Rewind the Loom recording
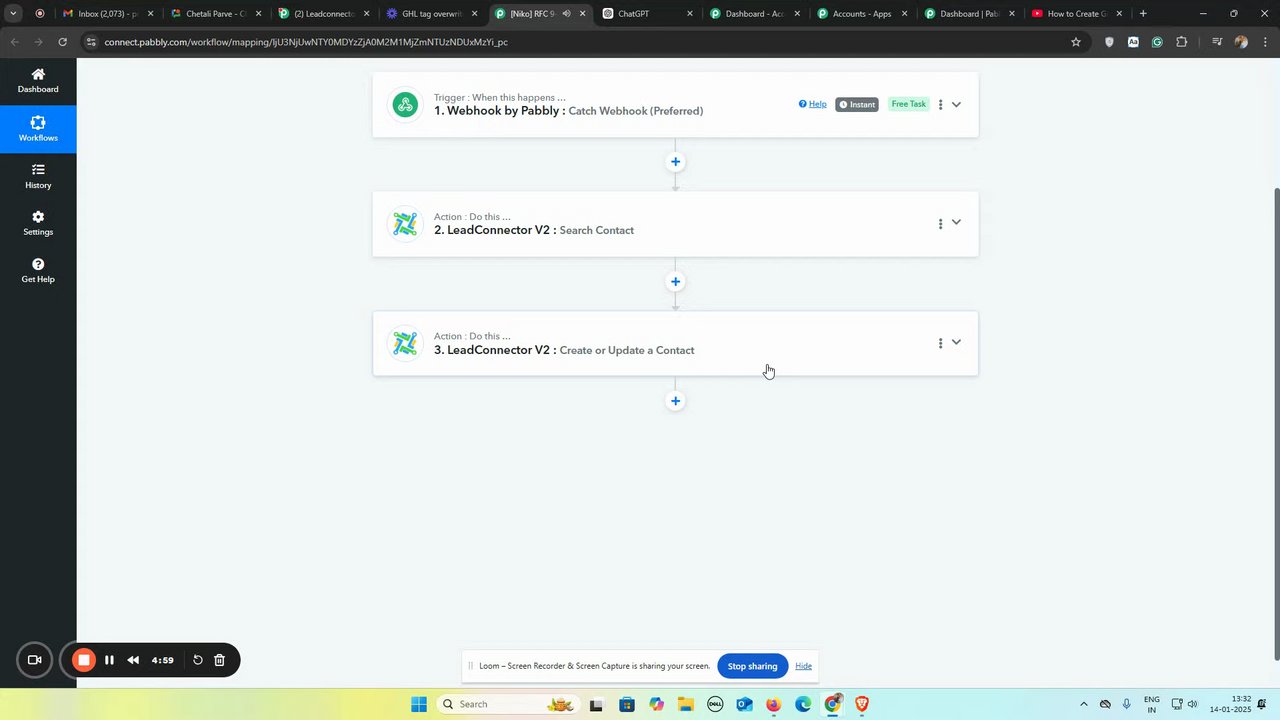 point(133,660)
